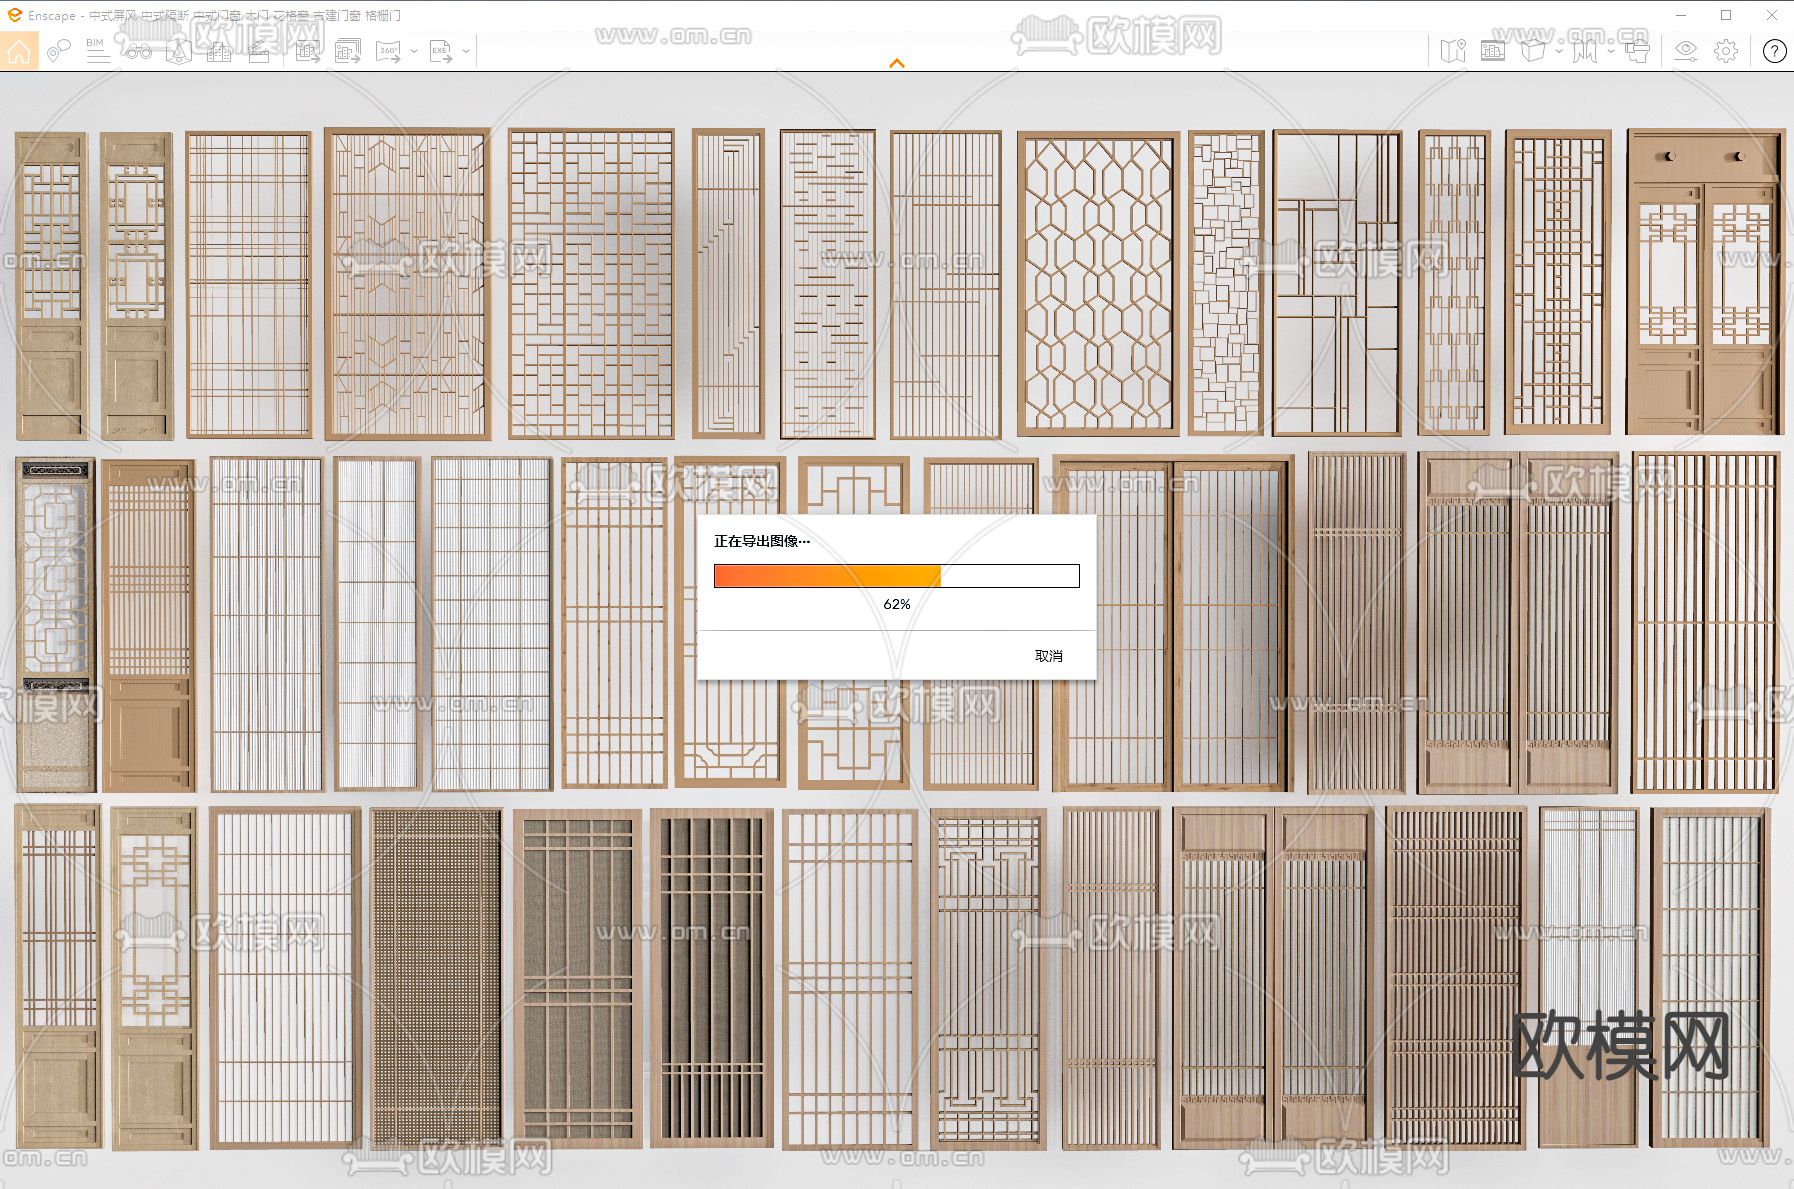1794x1189 pixels.
Task: Open collaborative annotations pin icon
Action: [x=59, y=51]
